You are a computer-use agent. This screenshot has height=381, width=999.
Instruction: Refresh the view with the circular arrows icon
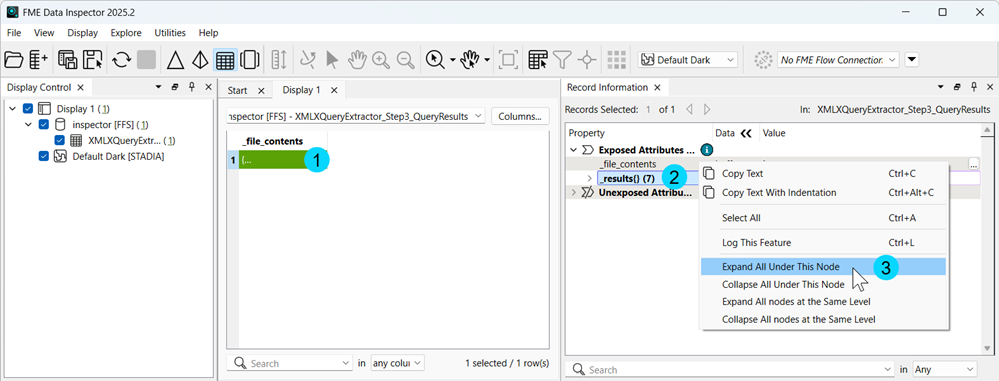[121, 60]
